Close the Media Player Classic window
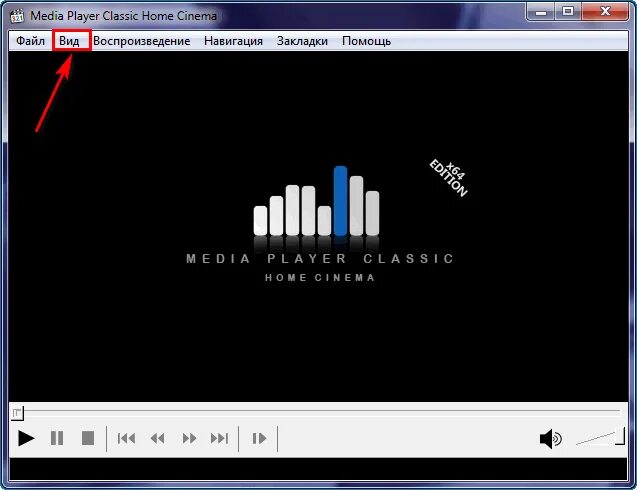Image resolution: width=637 pixels, height=490 pixels. tap(605, 12)
